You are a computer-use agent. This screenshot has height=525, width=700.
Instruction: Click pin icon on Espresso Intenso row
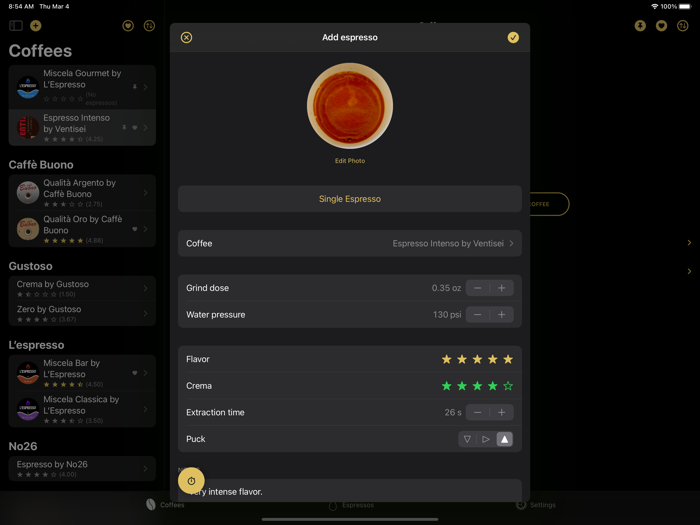pos(124,128)
